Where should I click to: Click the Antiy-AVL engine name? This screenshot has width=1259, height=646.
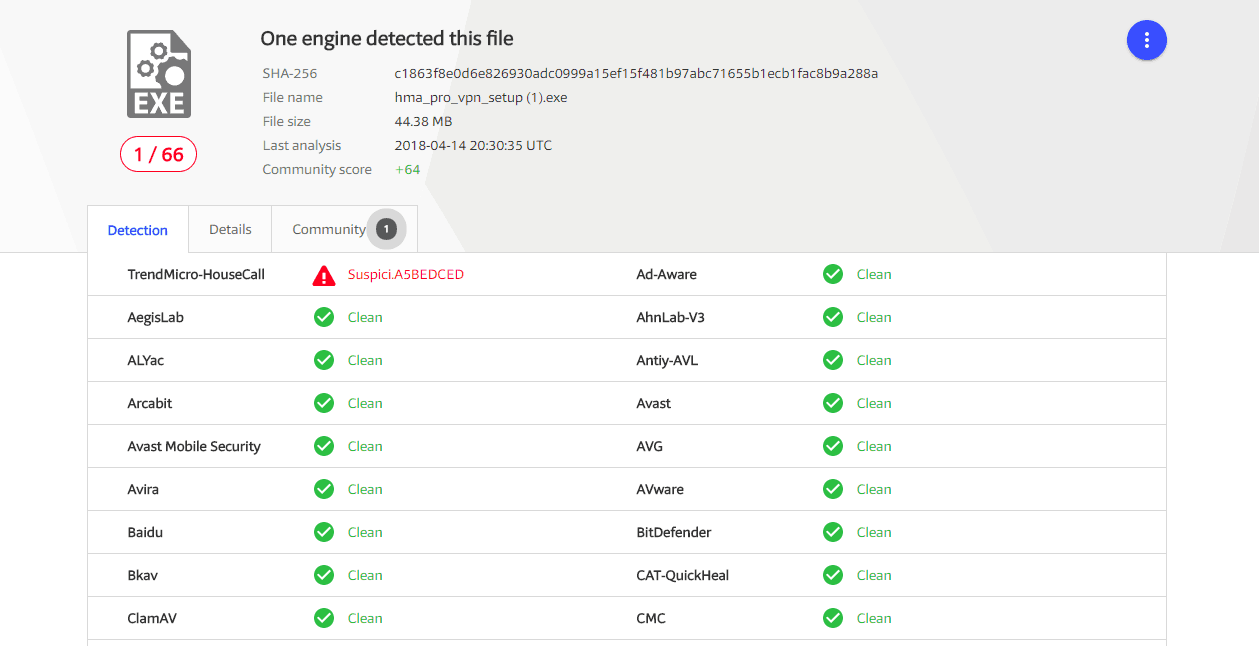pyautogui.click(x=667, y=360)
